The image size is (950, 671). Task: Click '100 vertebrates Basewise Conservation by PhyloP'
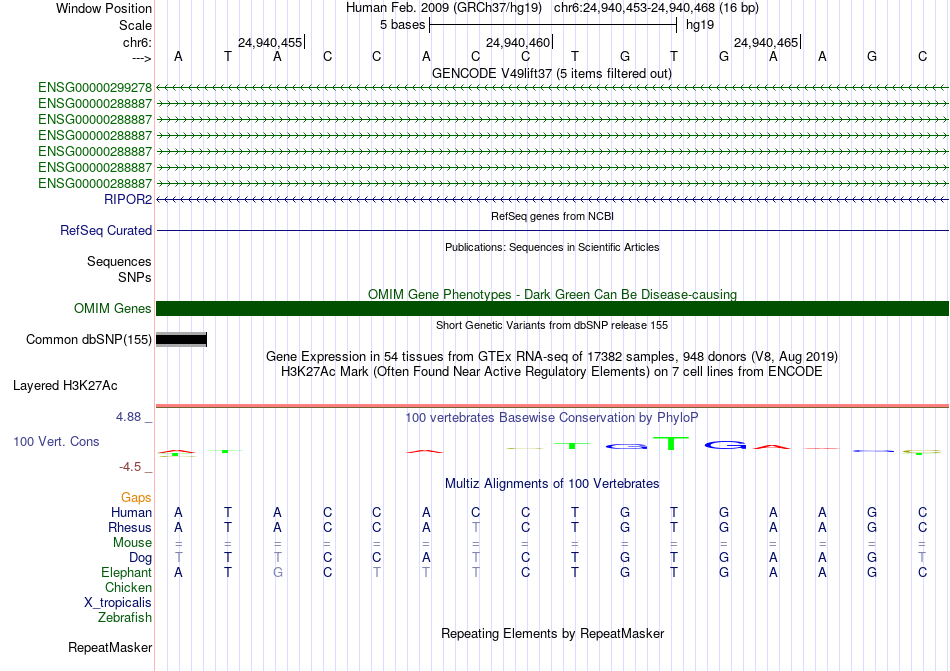point(552,418)
